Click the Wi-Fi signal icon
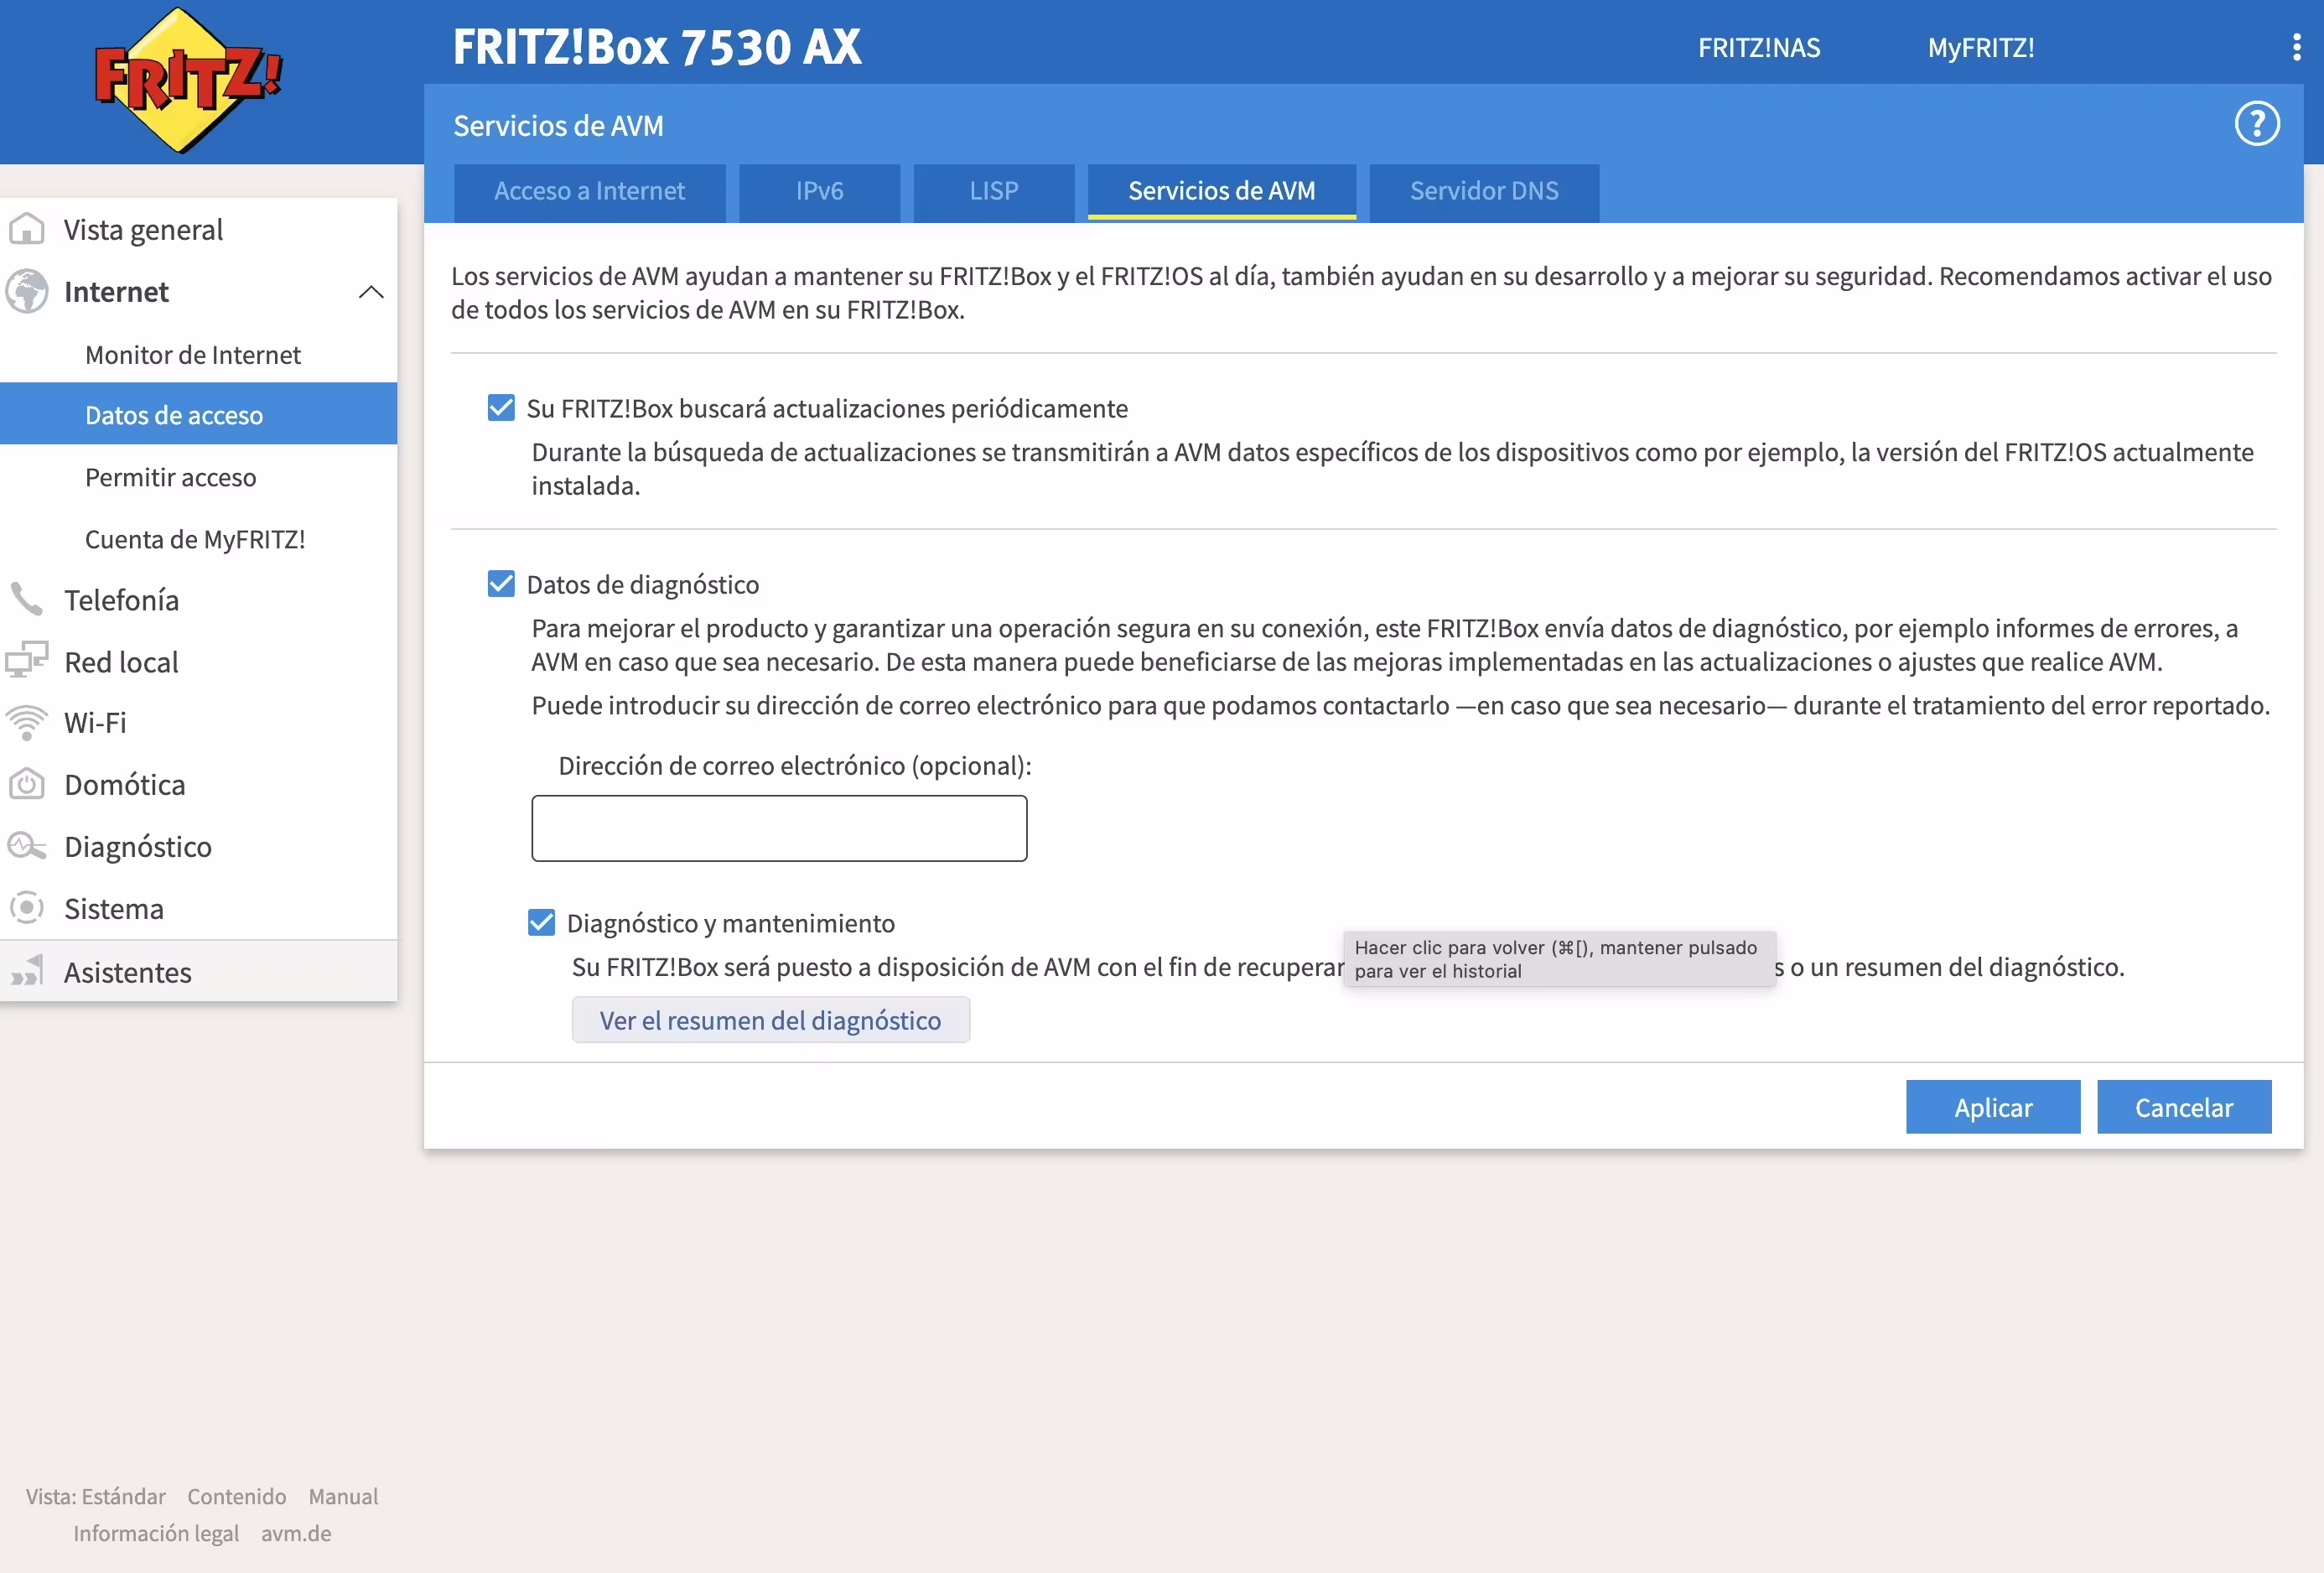This screenshot has width=2324, height=1573. click(27, 722)
